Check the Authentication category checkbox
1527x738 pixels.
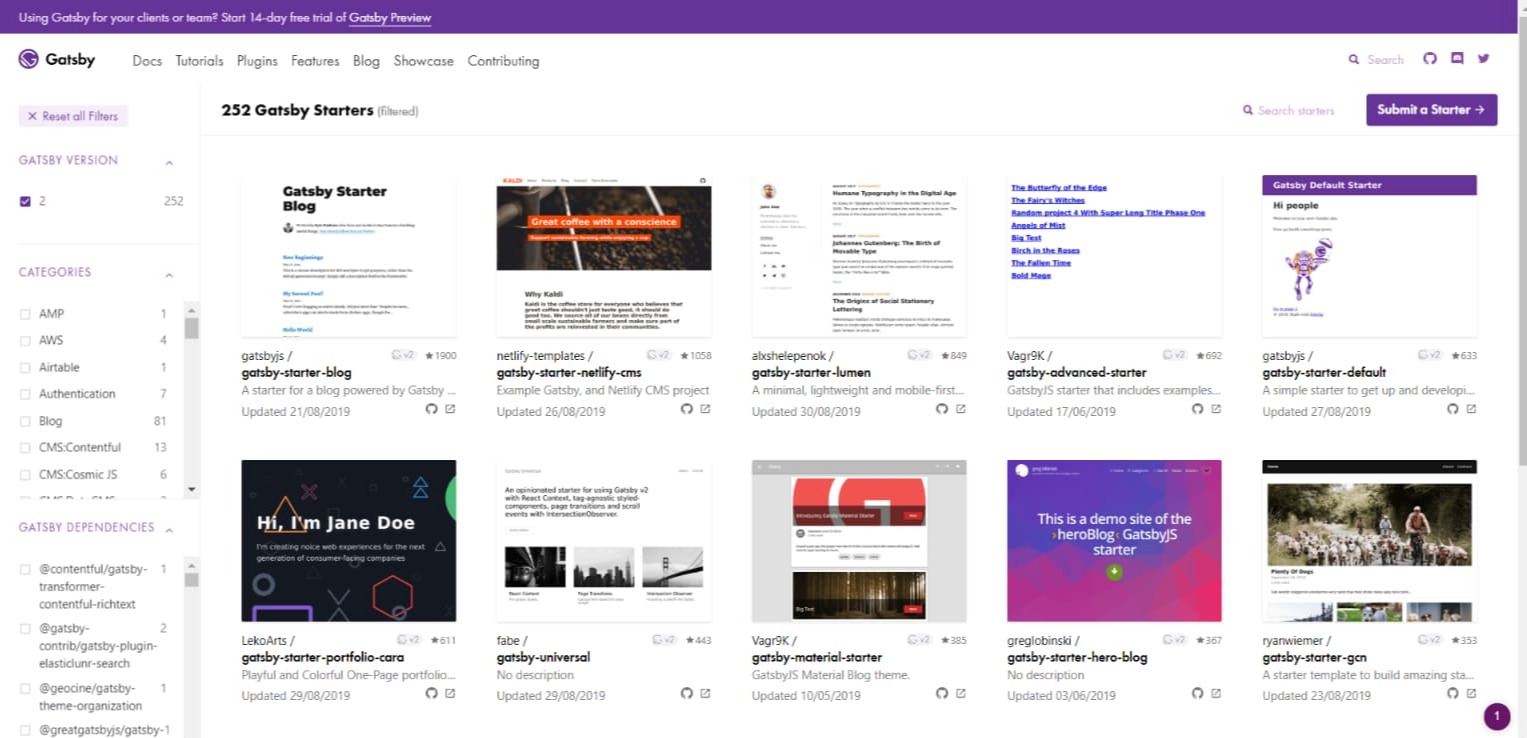coord(25,394)
